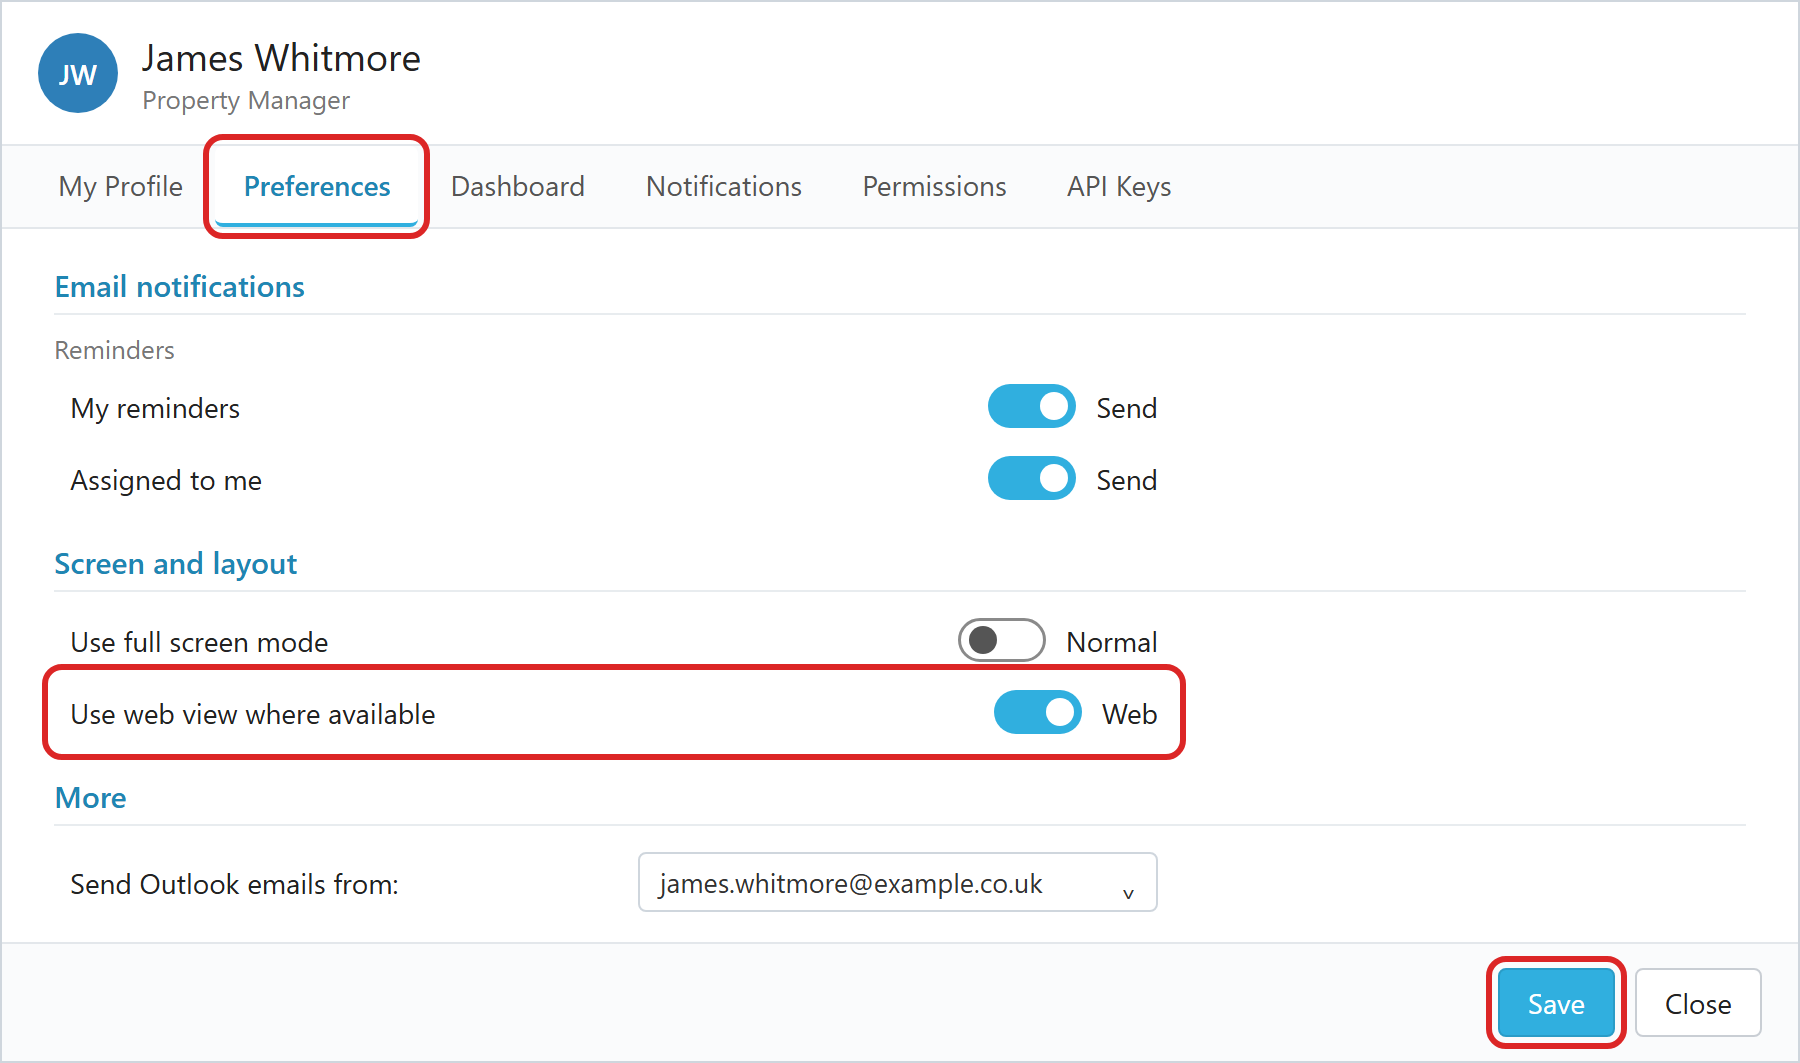Click the Send Outlook emails from label

[234, 884]
